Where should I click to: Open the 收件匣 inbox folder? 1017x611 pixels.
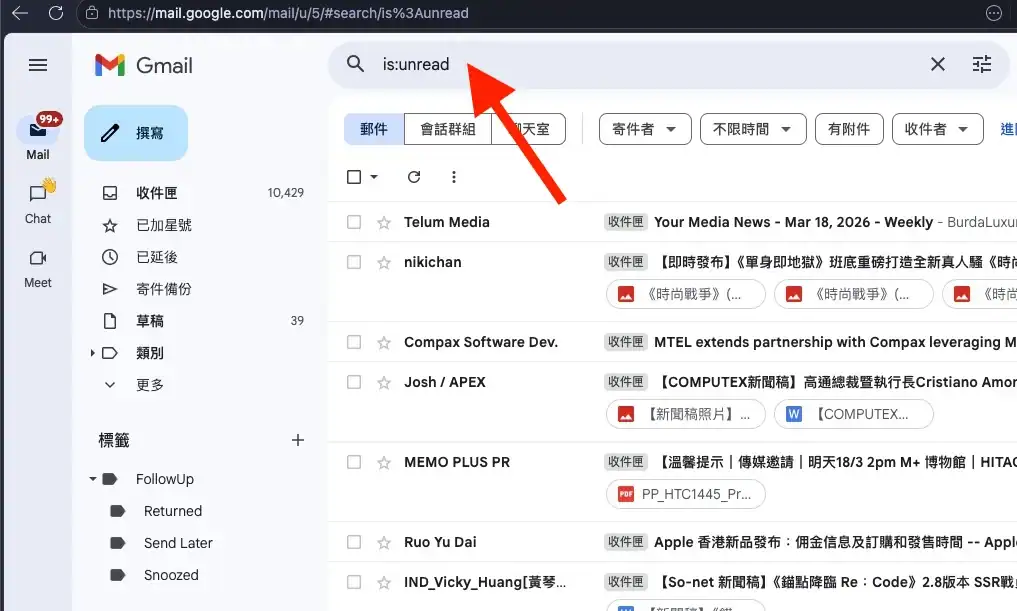tap(157, 193)
